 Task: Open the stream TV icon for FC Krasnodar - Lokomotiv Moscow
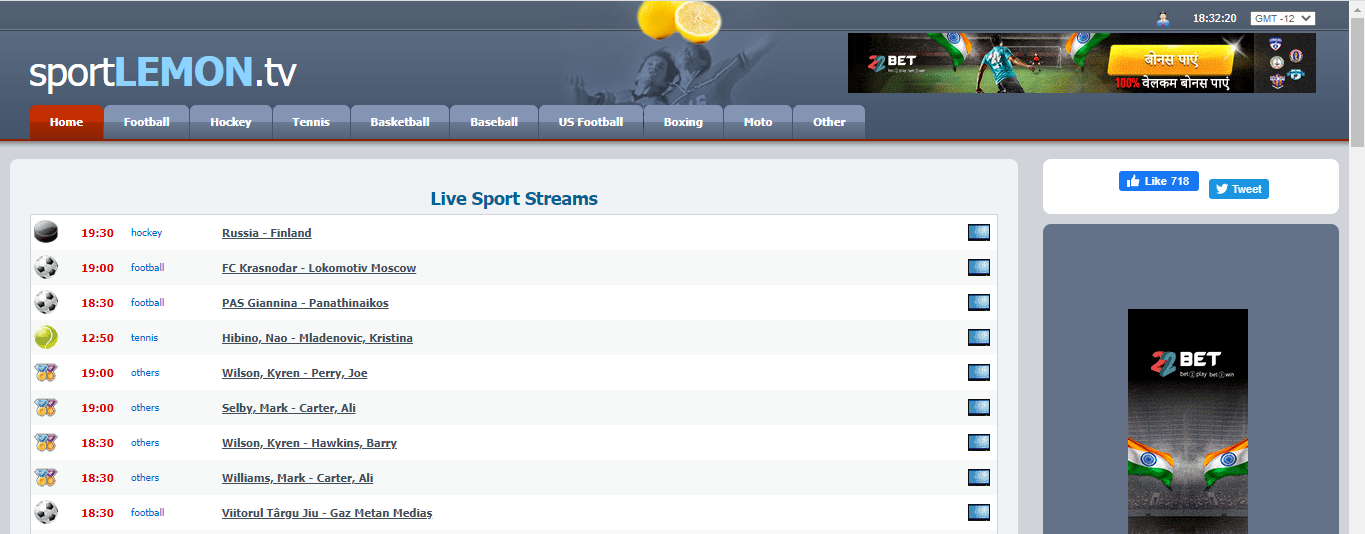(x=979, y=268)
